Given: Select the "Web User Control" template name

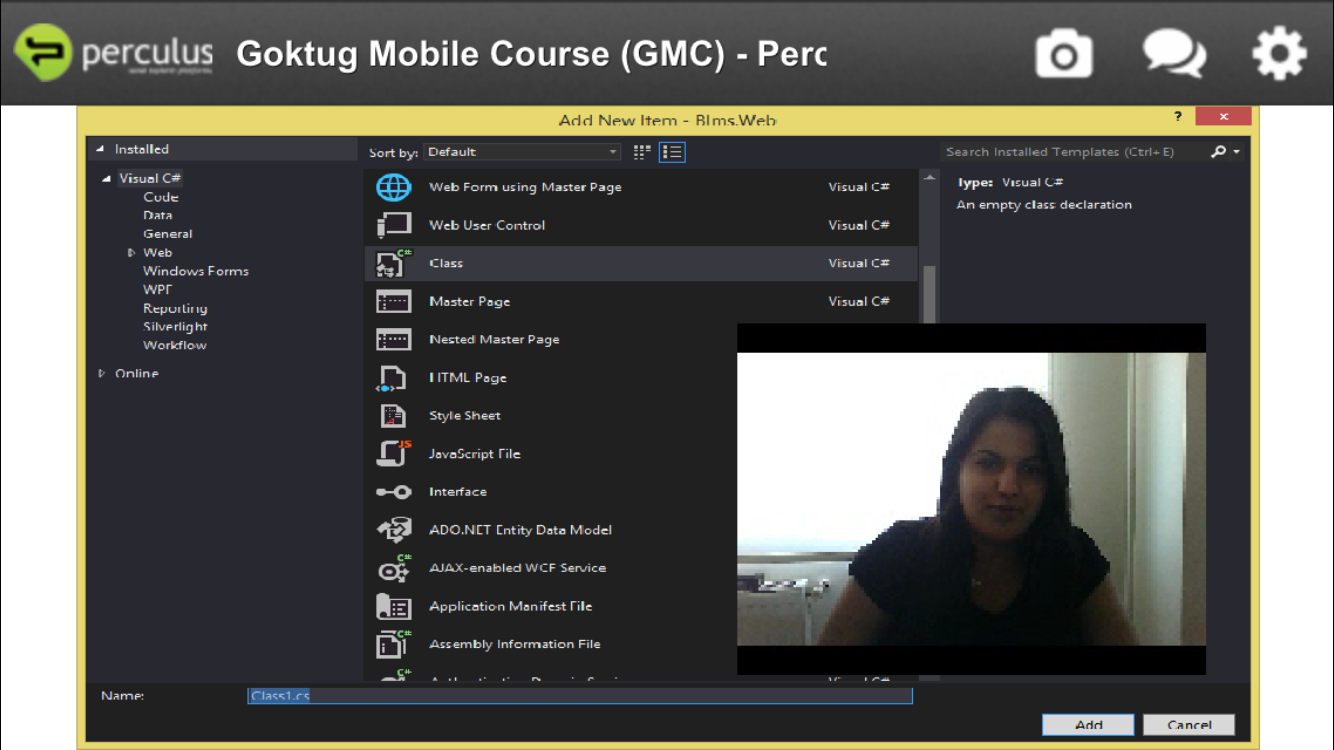Looking at the screenshot, I should coord(487,225).
